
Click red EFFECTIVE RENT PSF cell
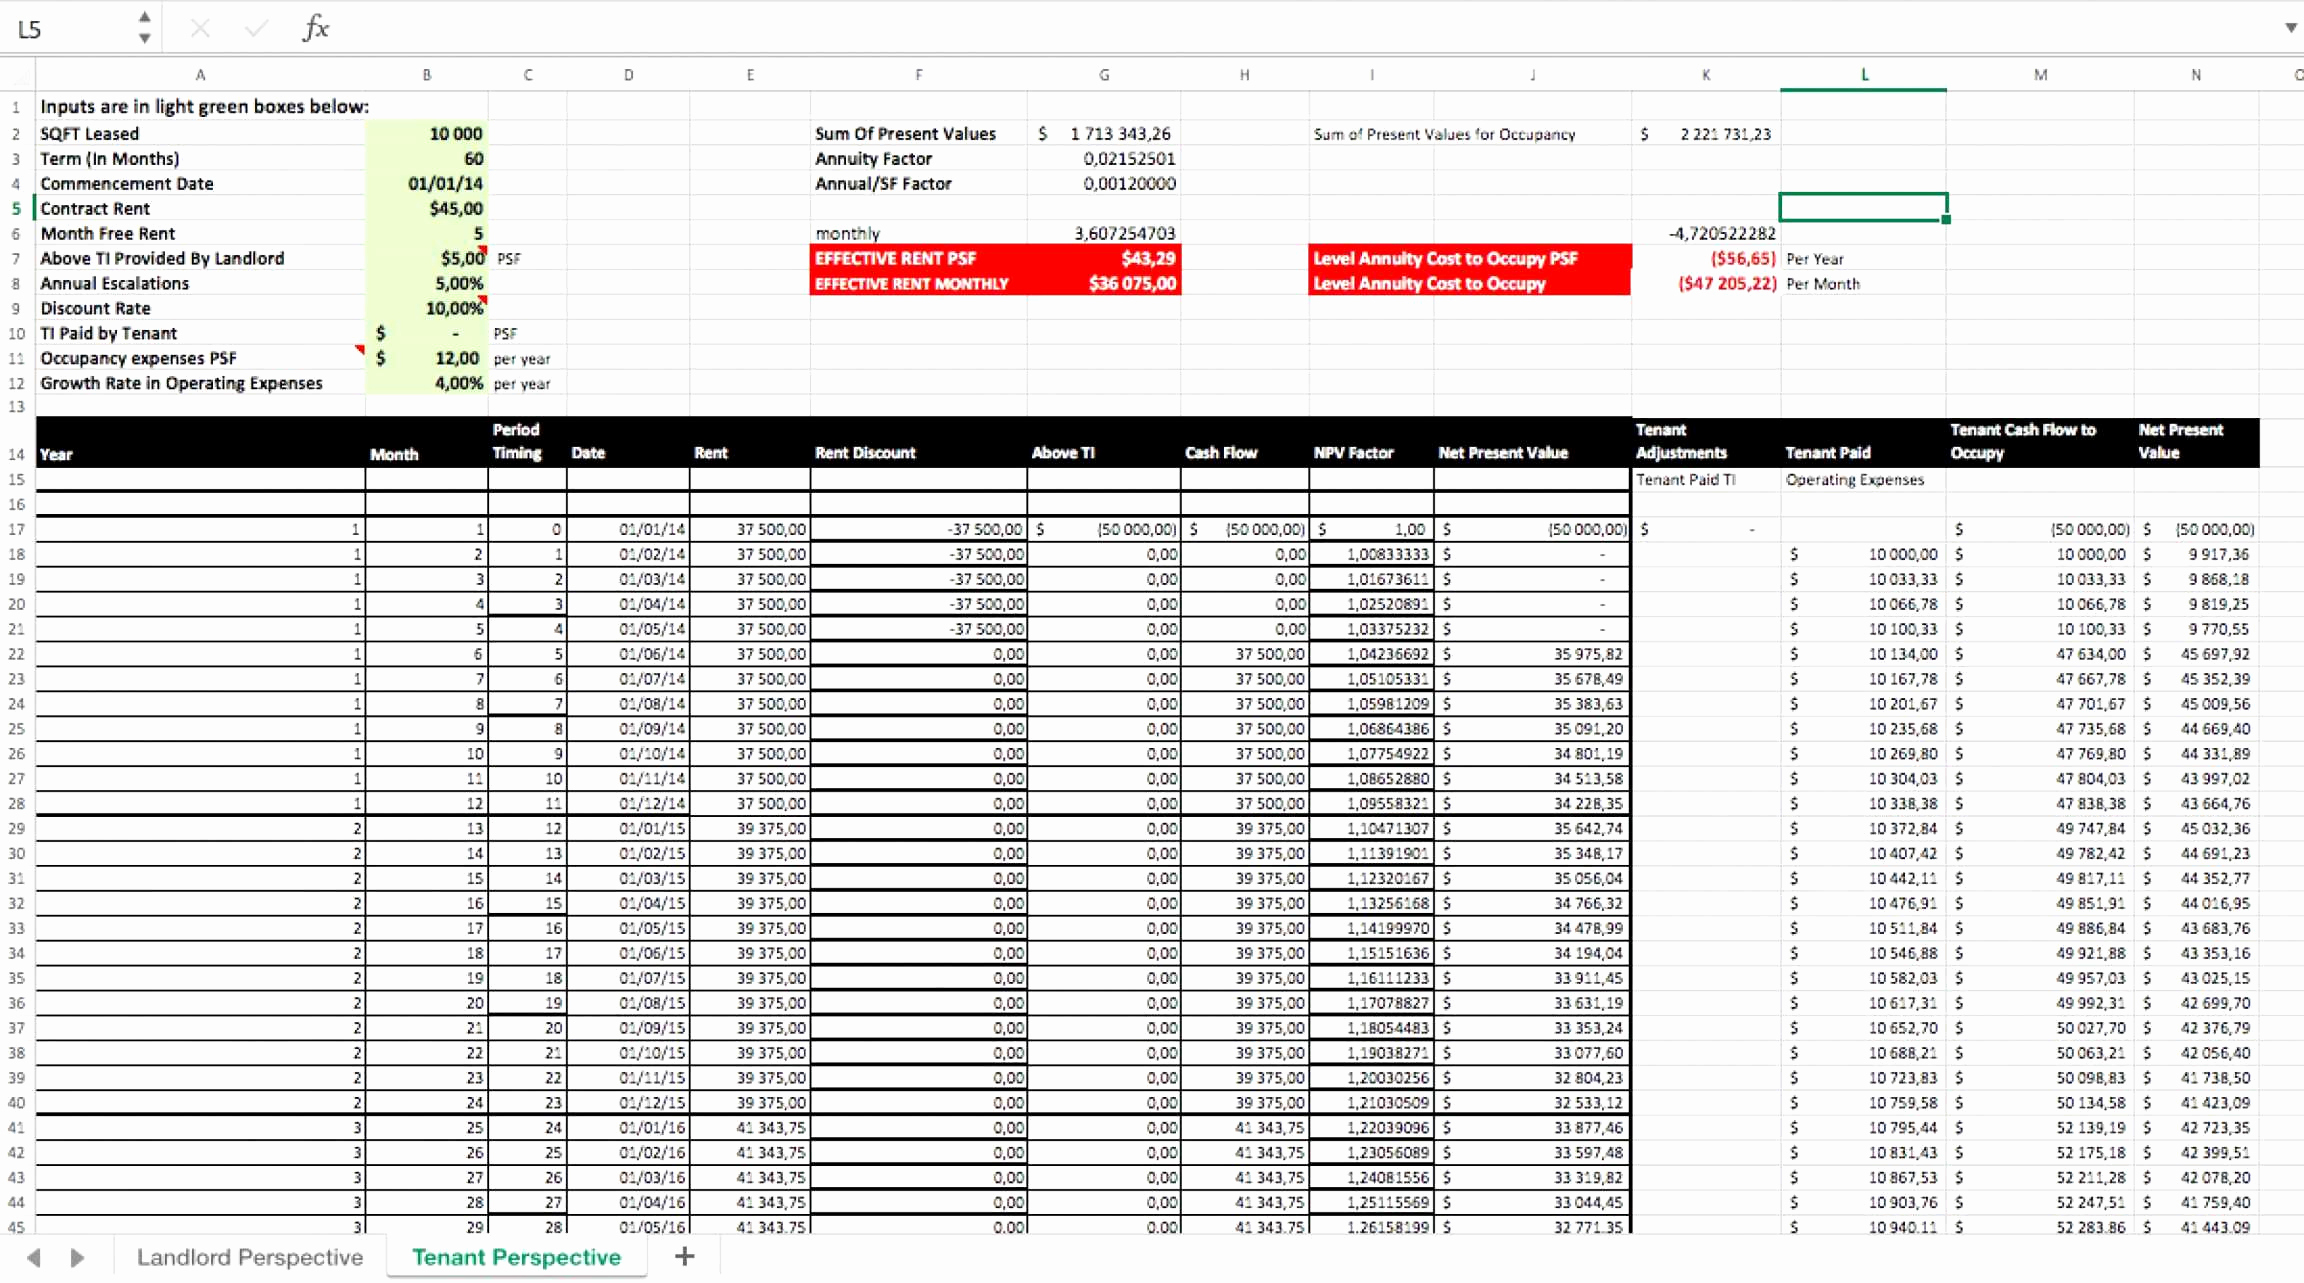pyautogui.click(x=918, y=258)
